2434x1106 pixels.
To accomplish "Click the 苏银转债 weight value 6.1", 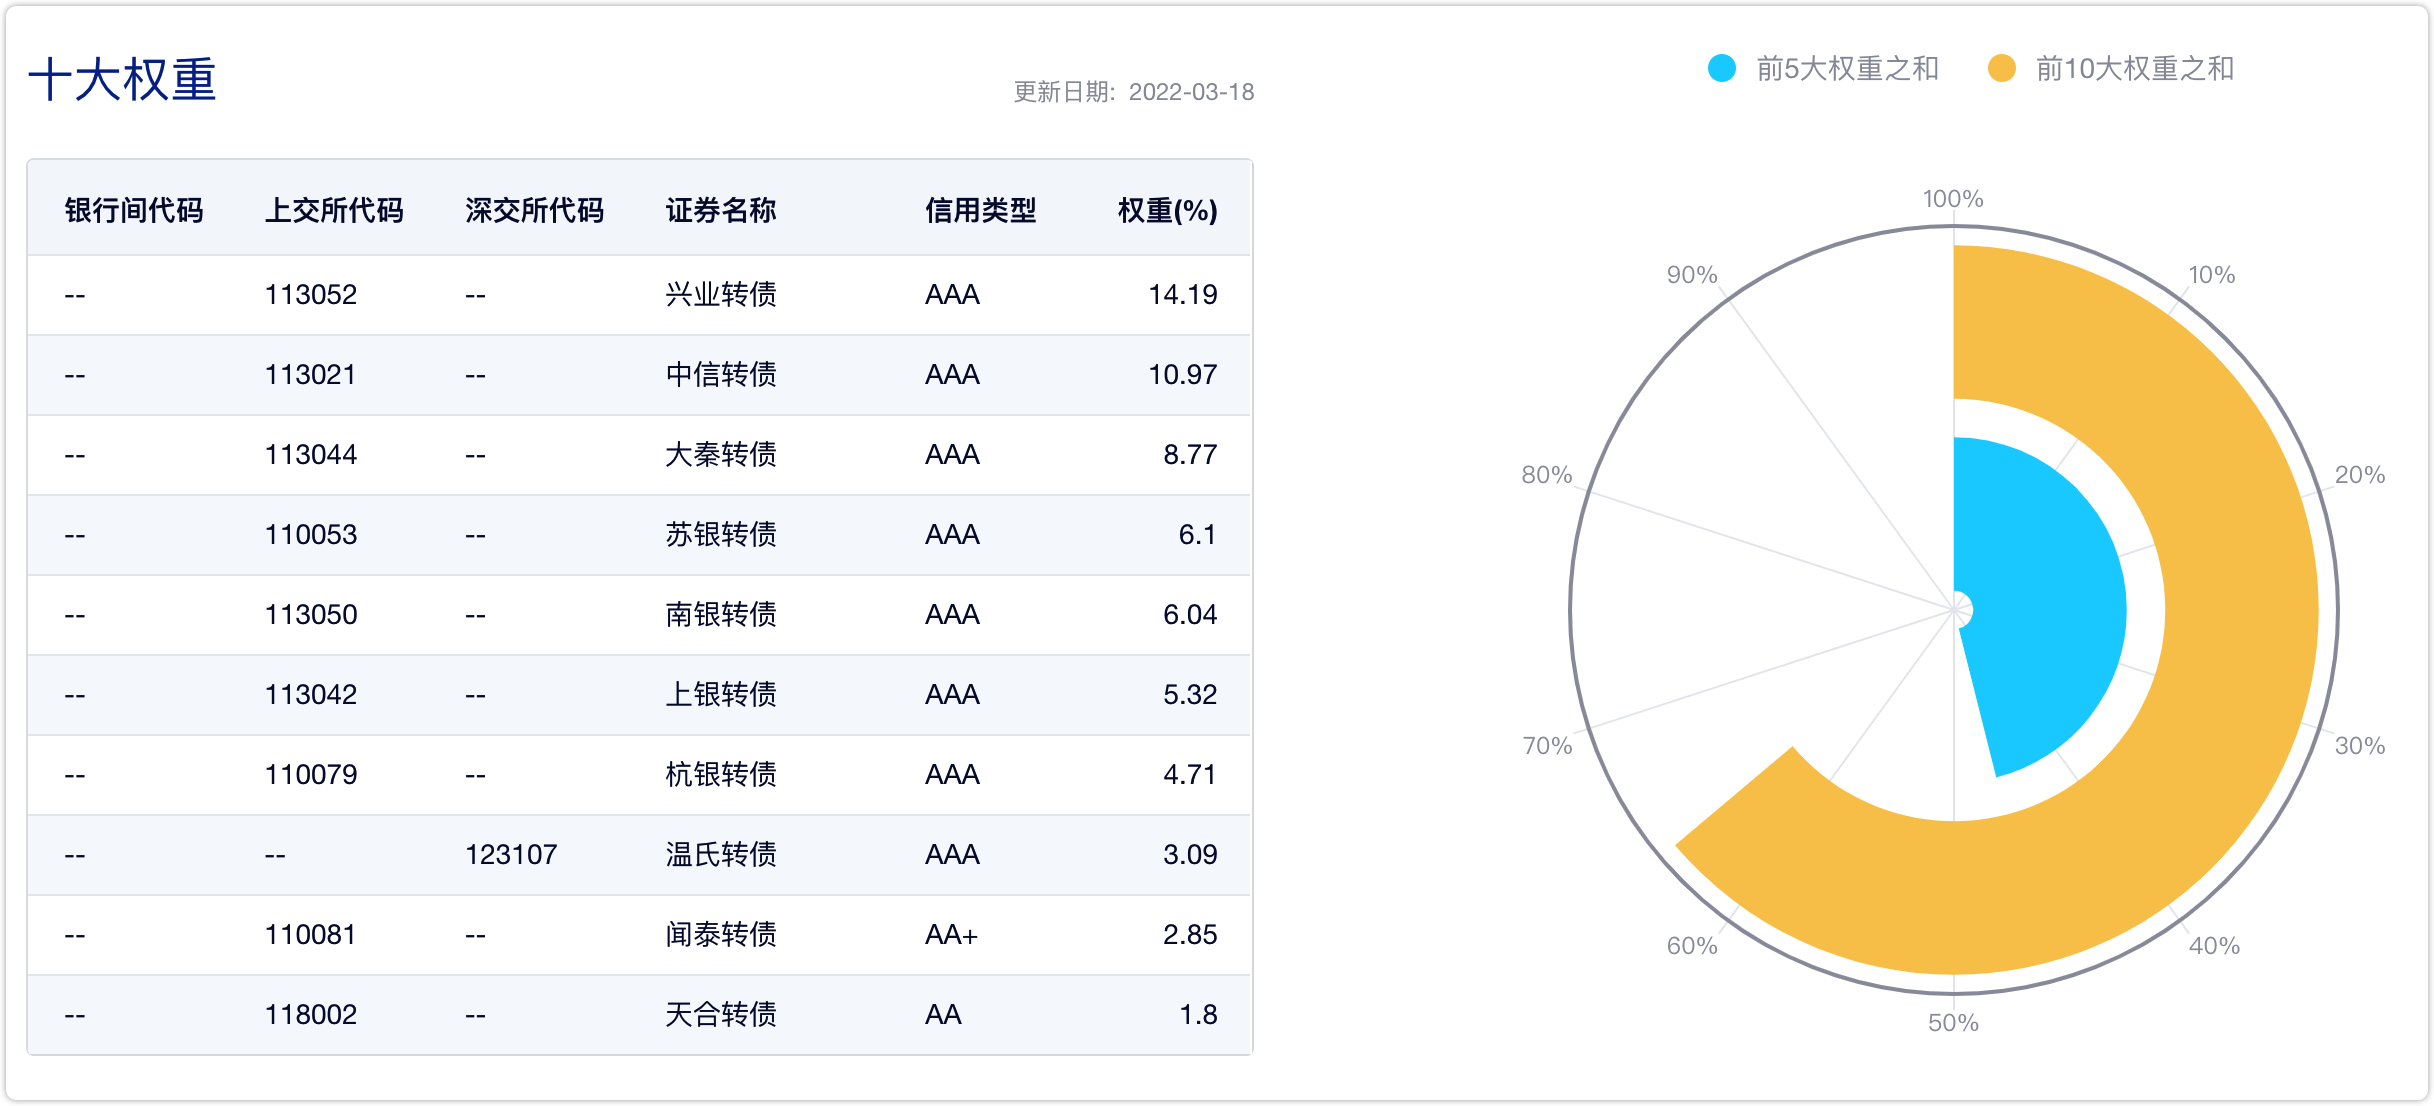I will click(x=1197, y=534).
